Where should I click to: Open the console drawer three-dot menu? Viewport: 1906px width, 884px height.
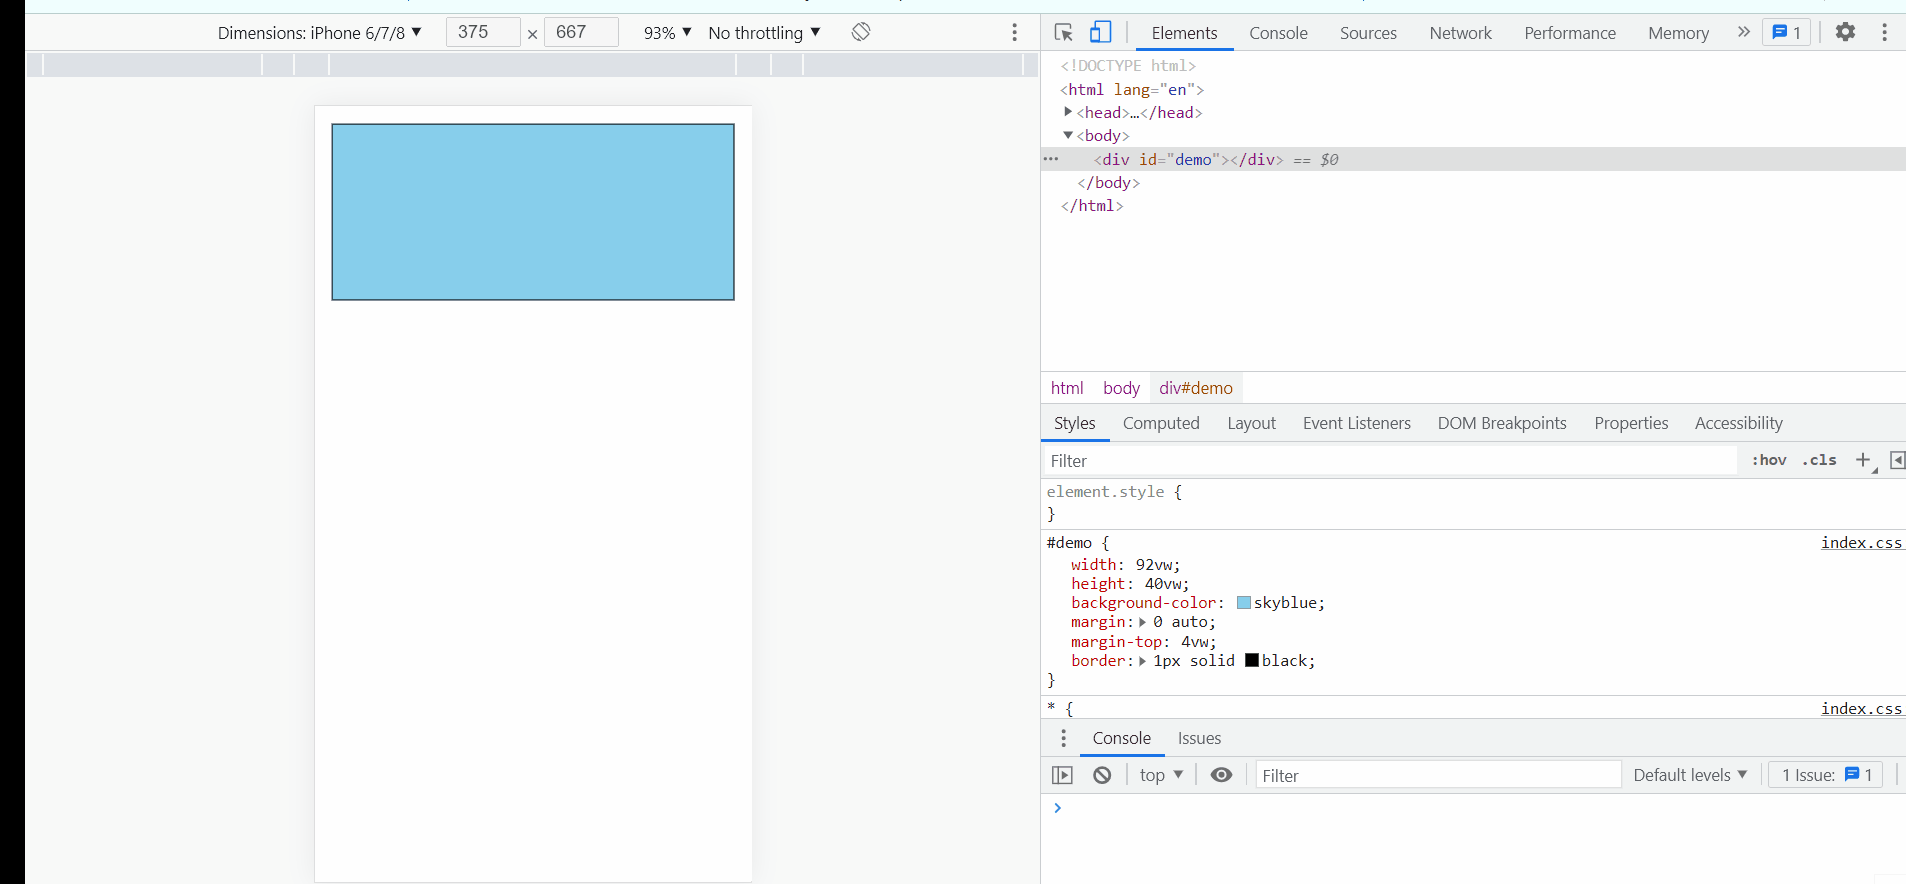(1063, 738)
